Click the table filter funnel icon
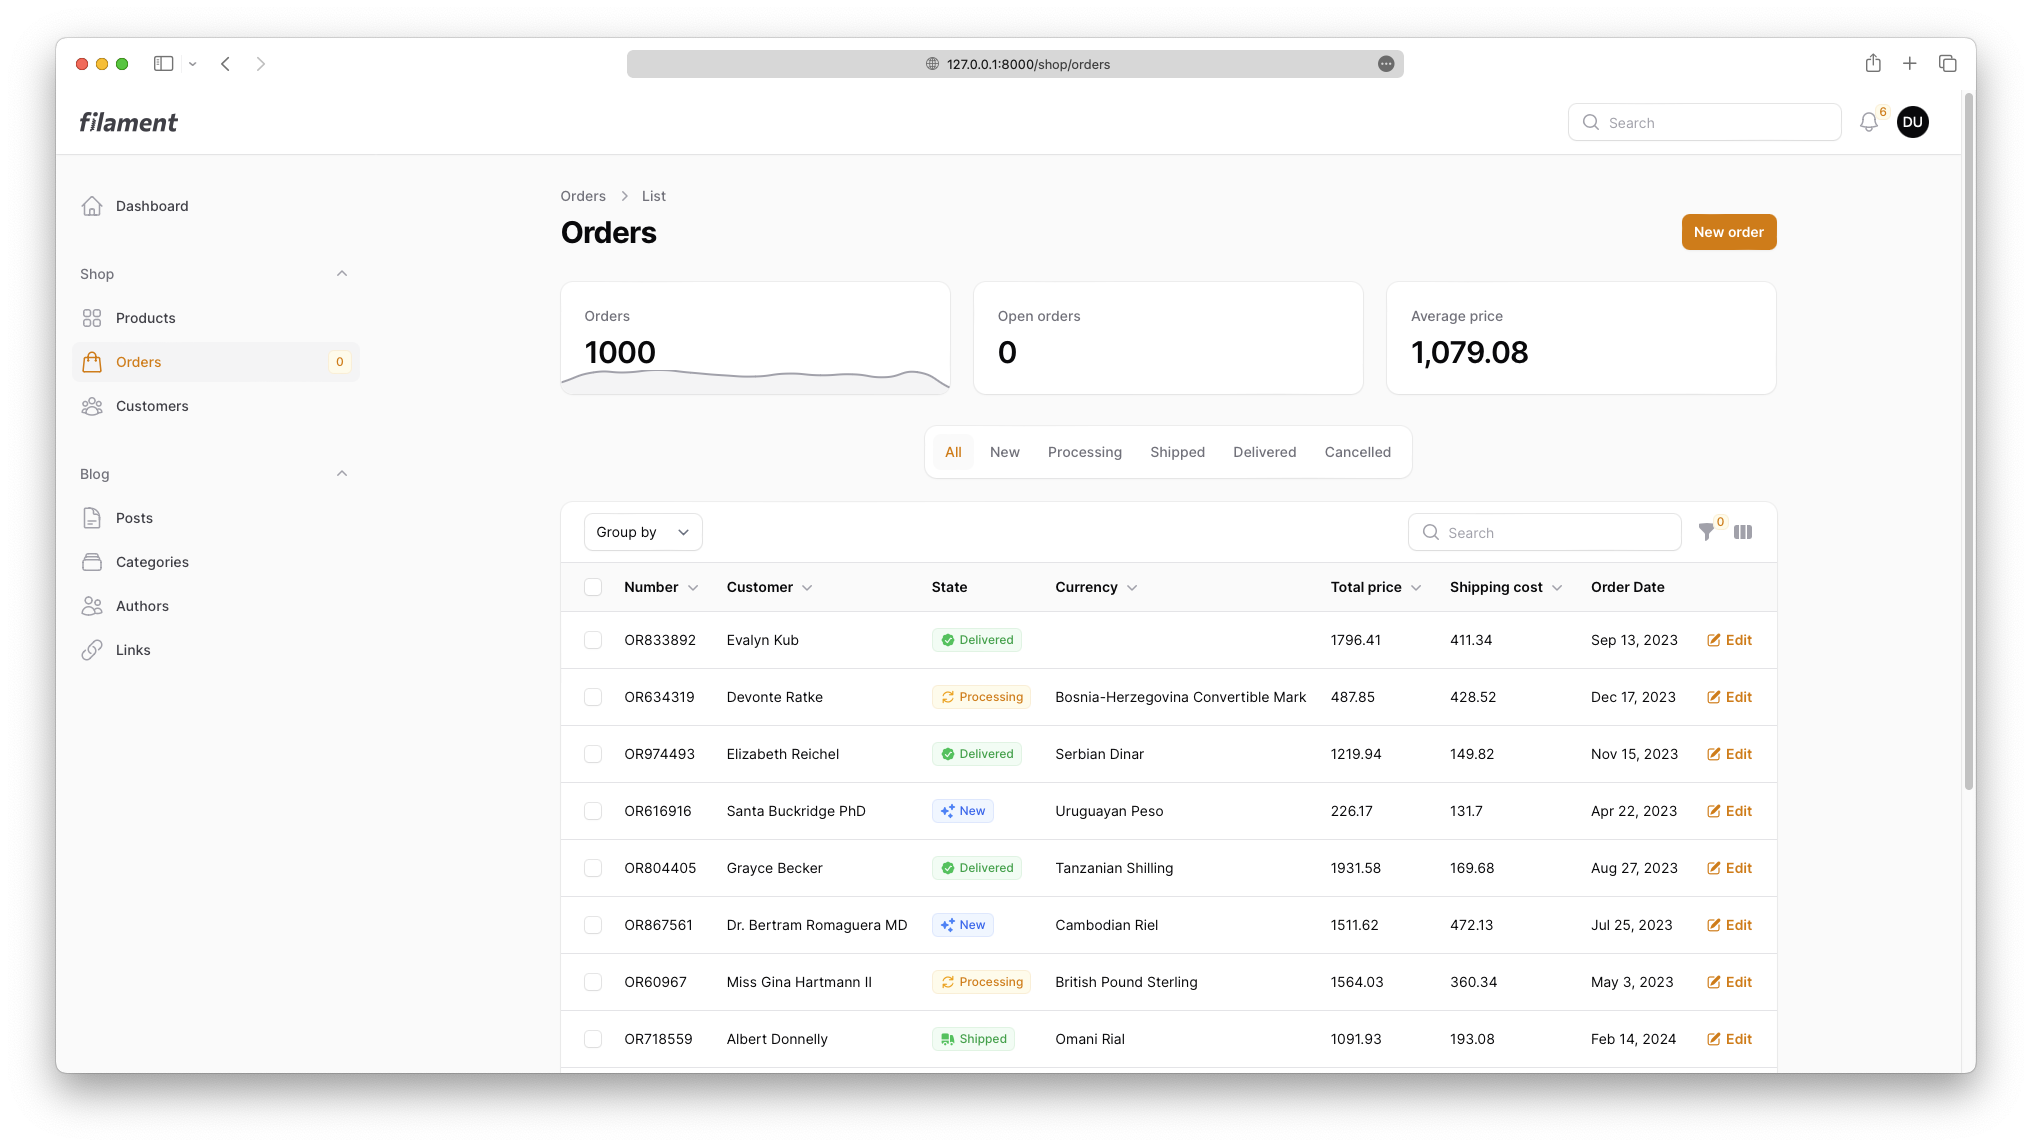The image size is (2032, 1147). [1706, 533]
